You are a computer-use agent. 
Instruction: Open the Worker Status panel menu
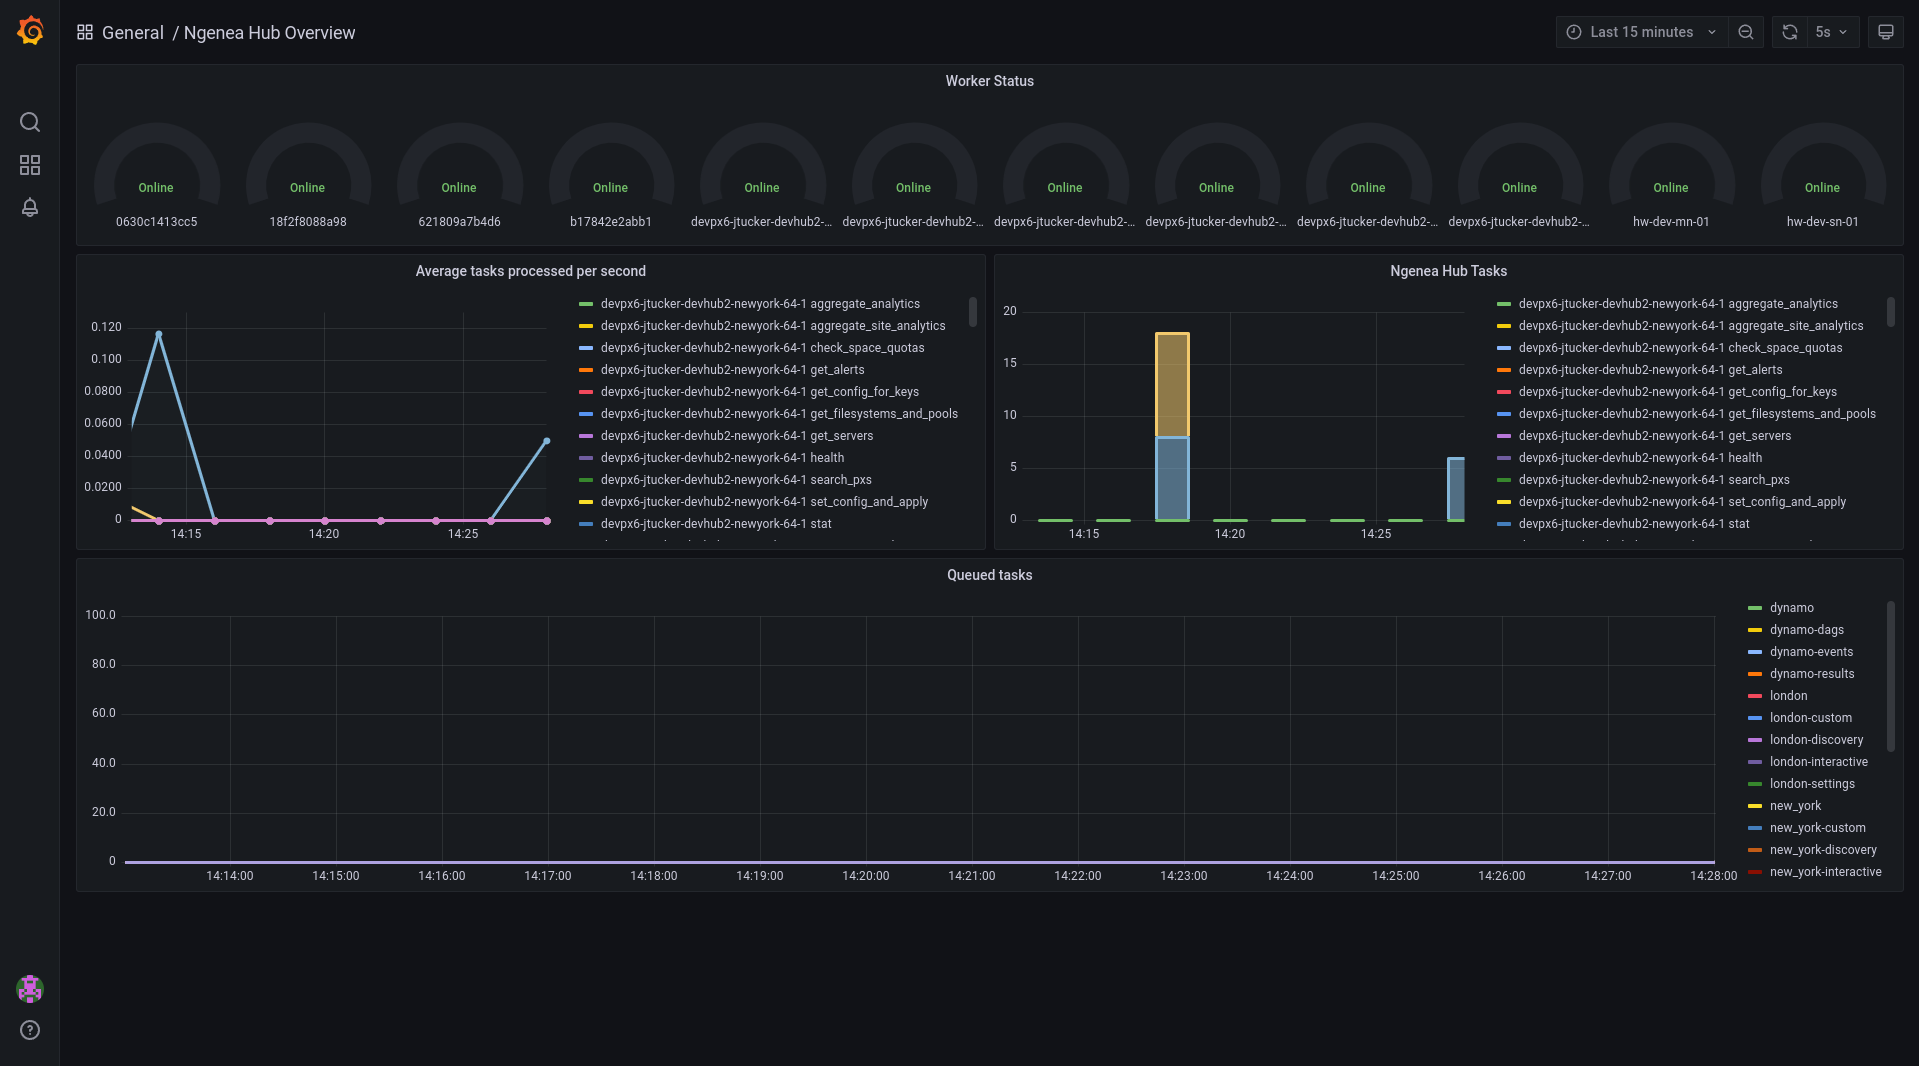(x=989, y=81)
